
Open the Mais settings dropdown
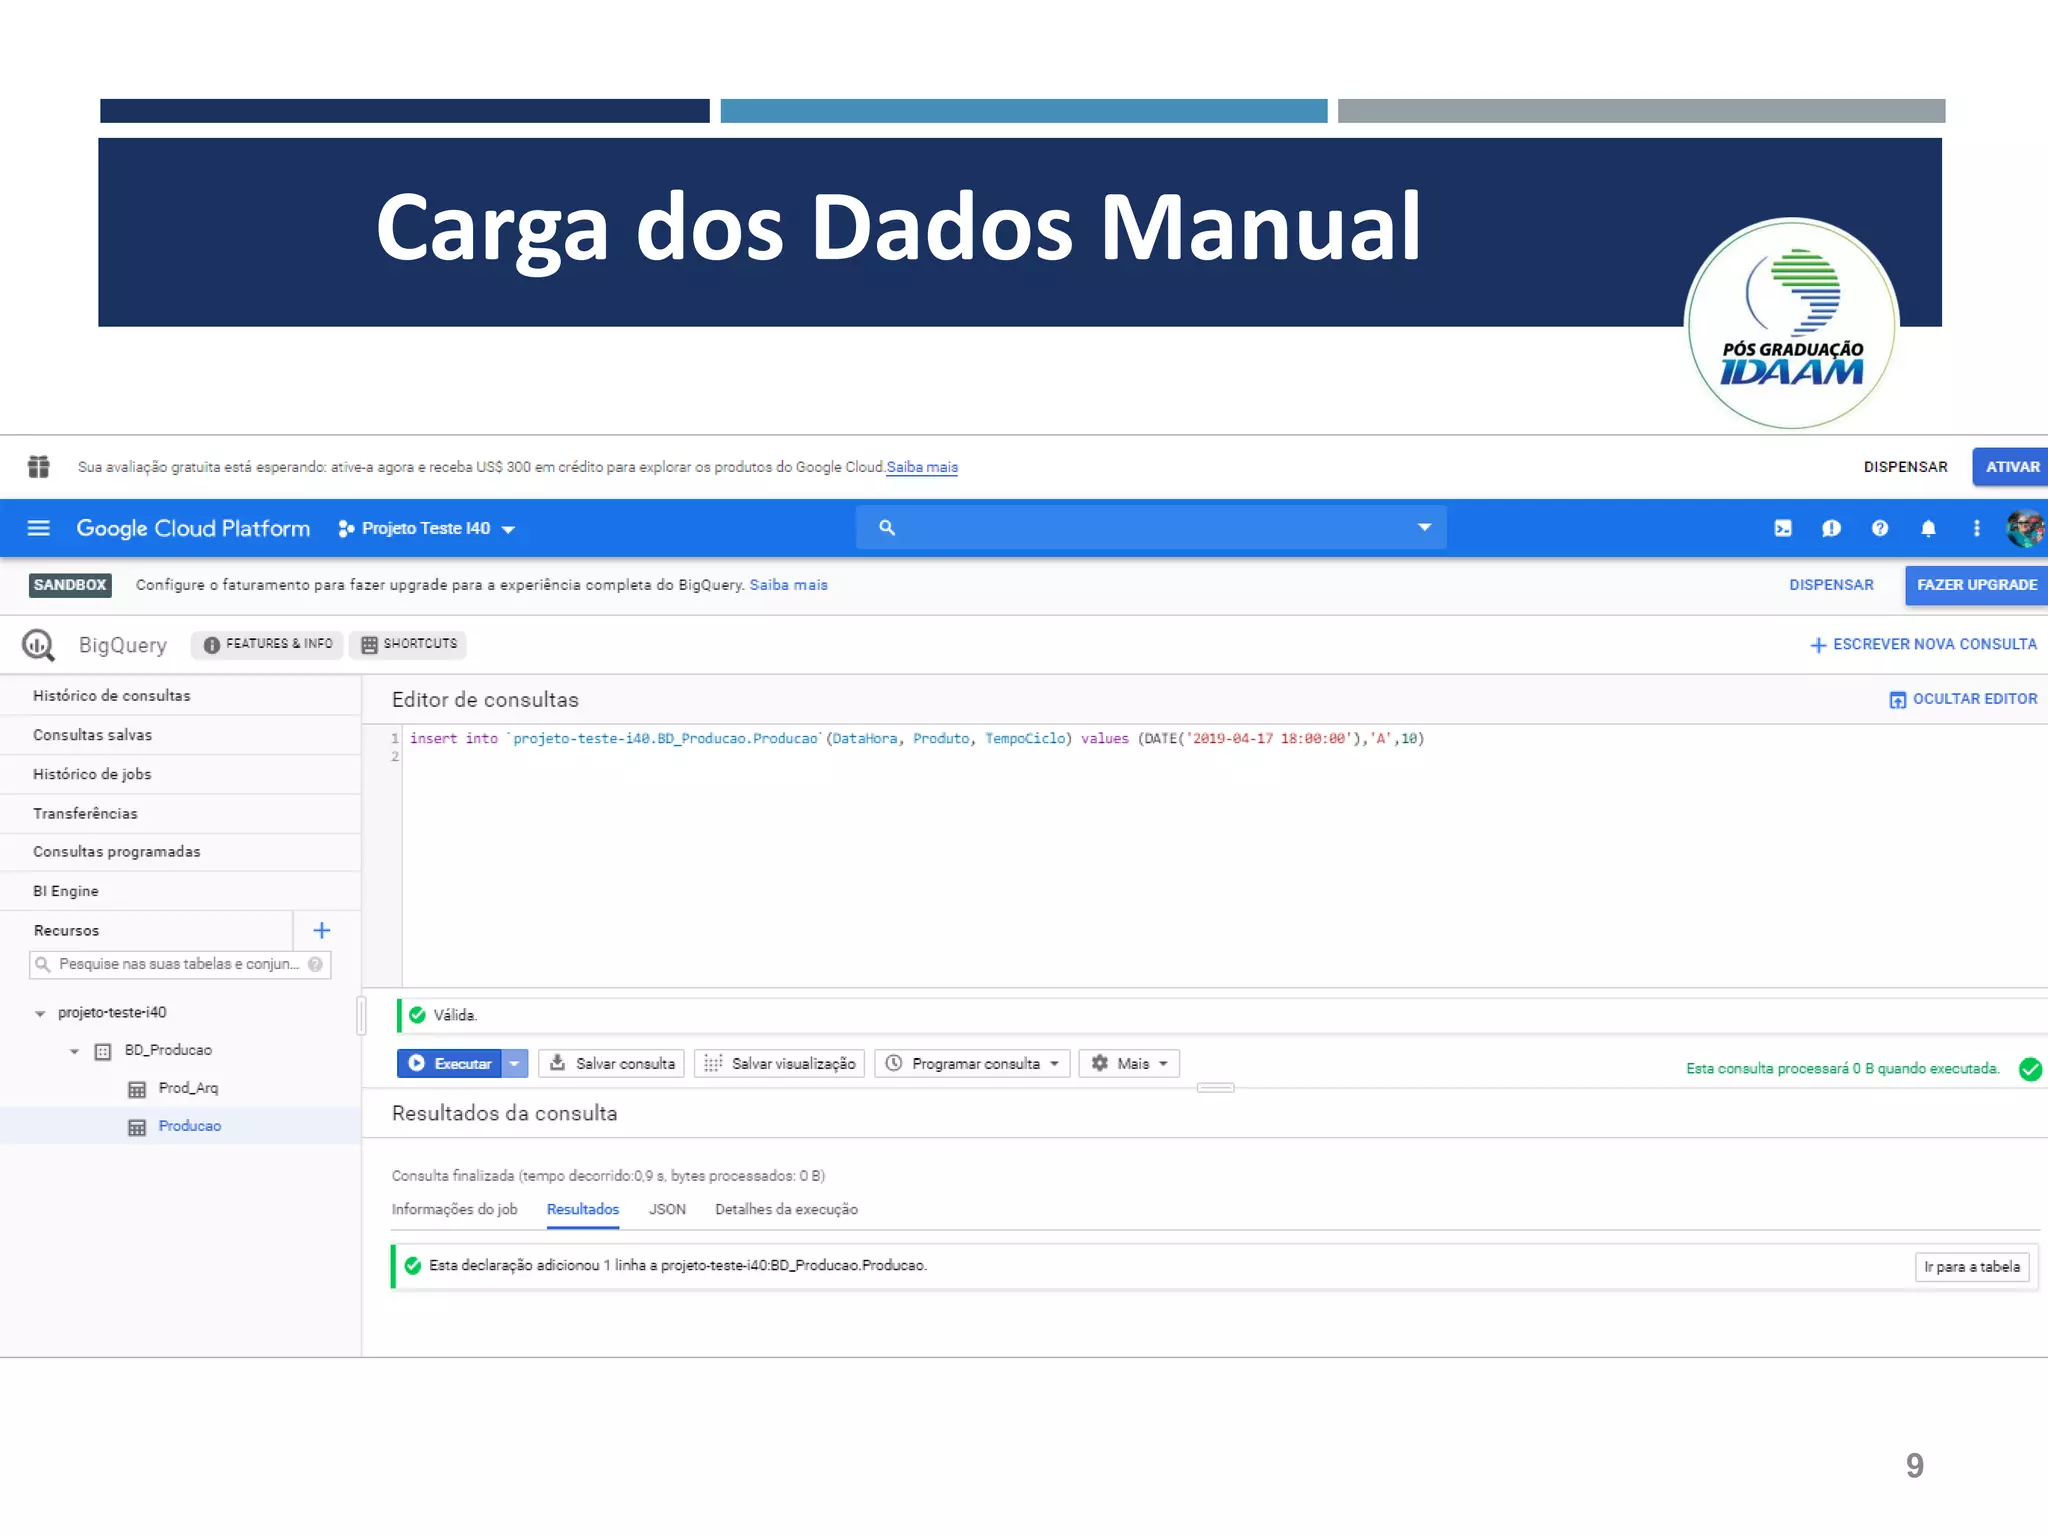[1129, 1063]
